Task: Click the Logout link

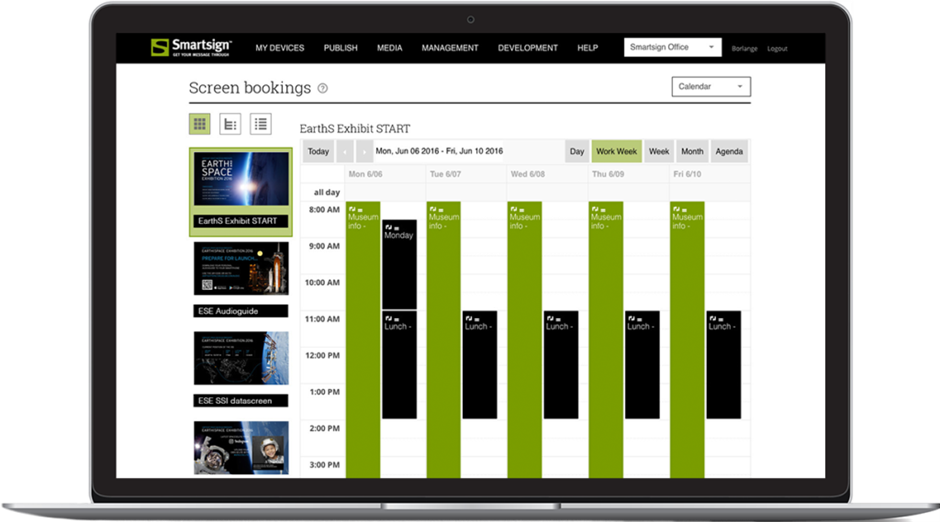Action: 777,48
